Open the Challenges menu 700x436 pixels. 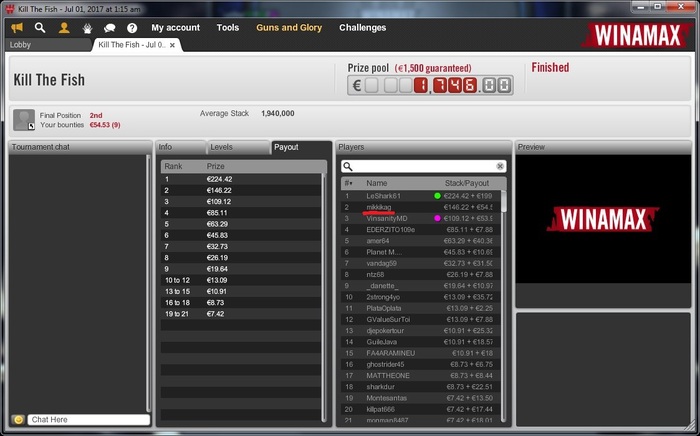click(x=362, y=28)
